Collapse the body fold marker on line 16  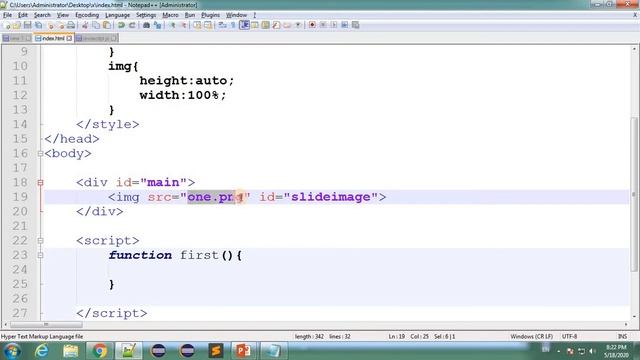pyautogui.click(x=40, y=153)
